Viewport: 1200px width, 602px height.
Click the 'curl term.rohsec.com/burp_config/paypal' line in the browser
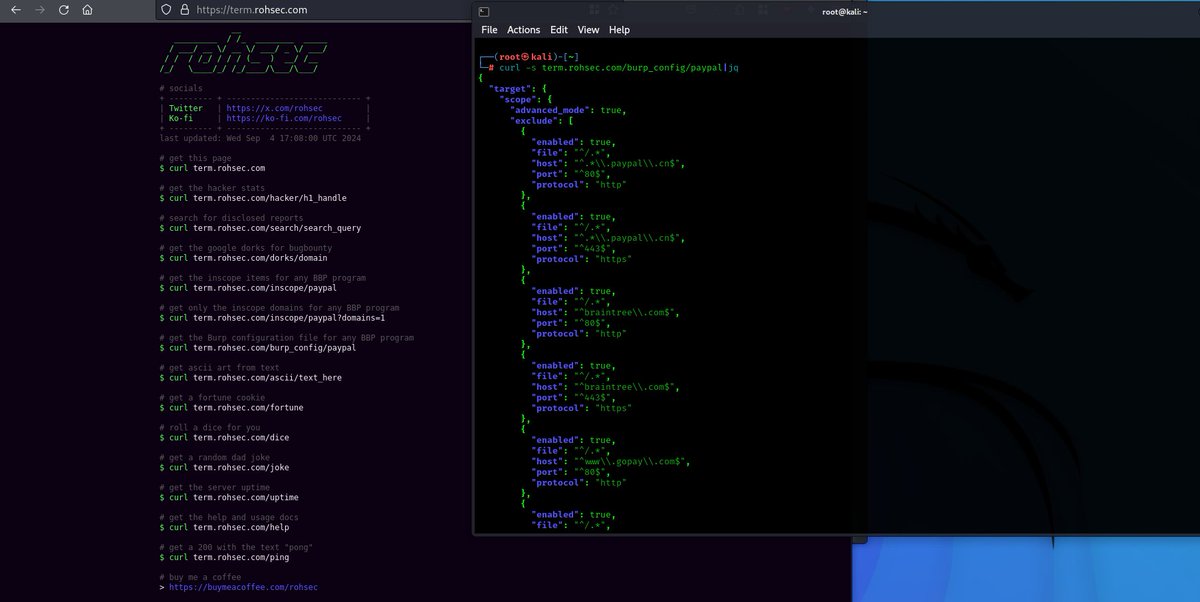coord(258,348)
